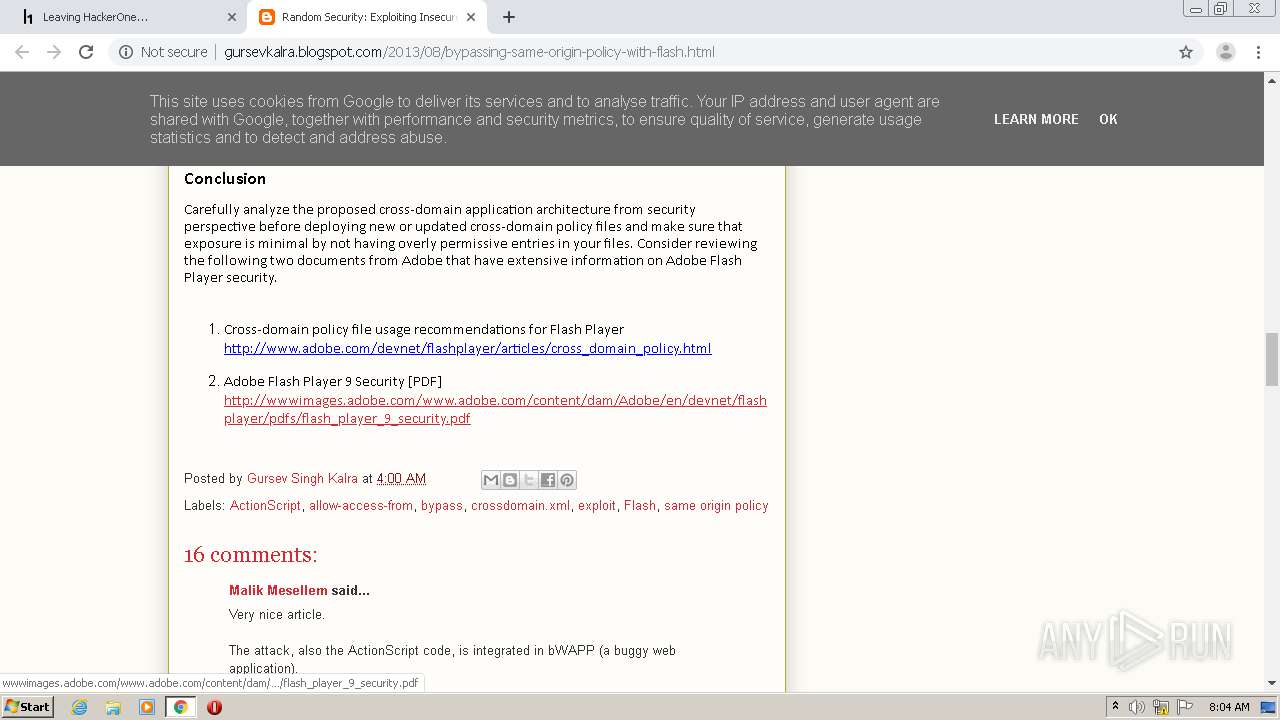Select Chrome in the taskbar
The width and height of the screenshot is (1280, 720).
pos(180,707)
